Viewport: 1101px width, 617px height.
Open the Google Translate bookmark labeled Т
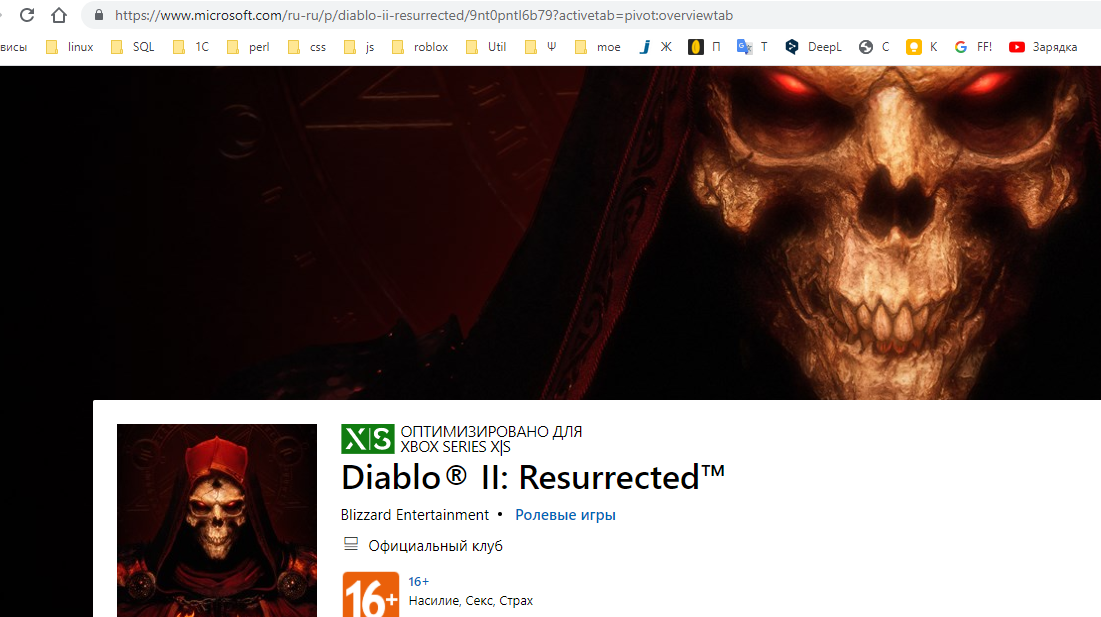point(752,47)
